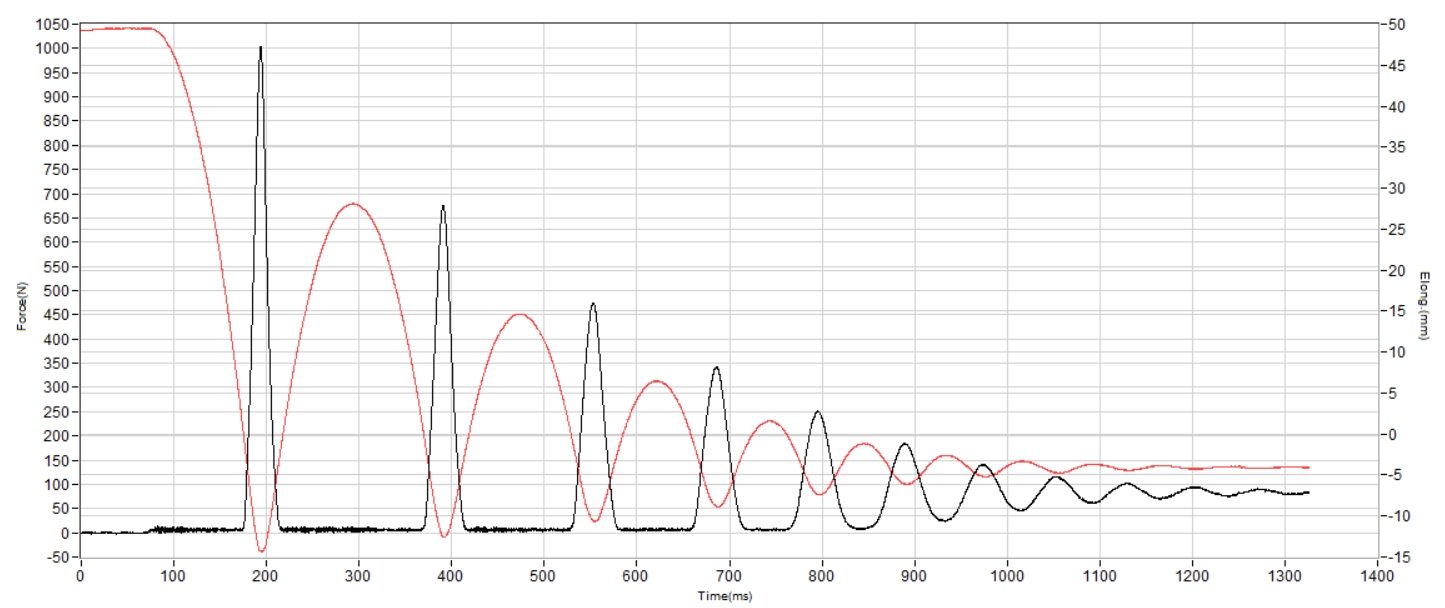Click the highest black force peak near 1000 N

[x=261, y=47]
